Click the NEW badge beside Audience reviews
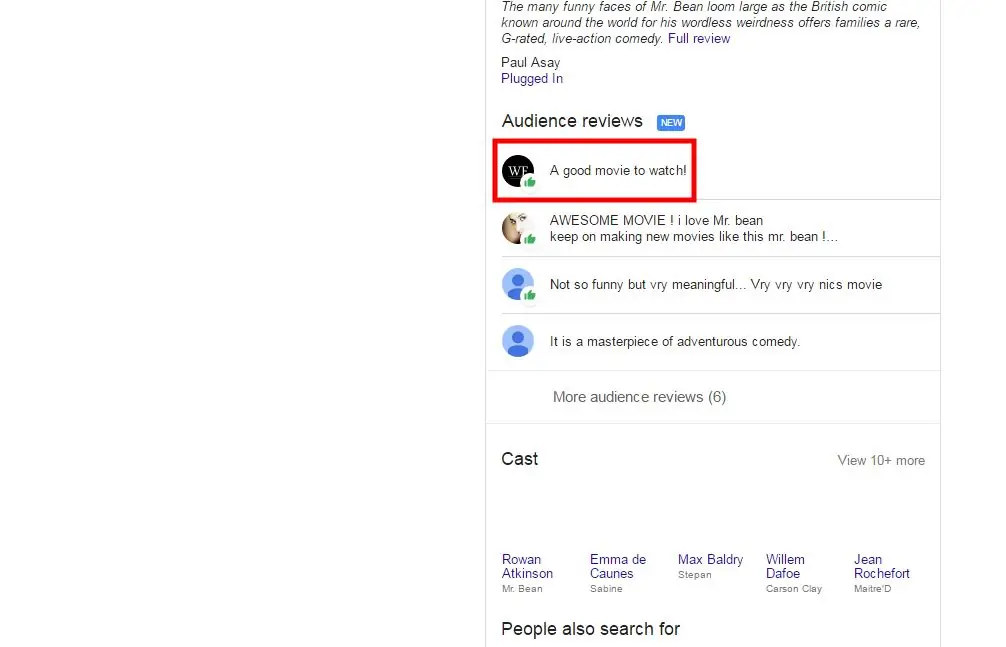 [671, 123]
